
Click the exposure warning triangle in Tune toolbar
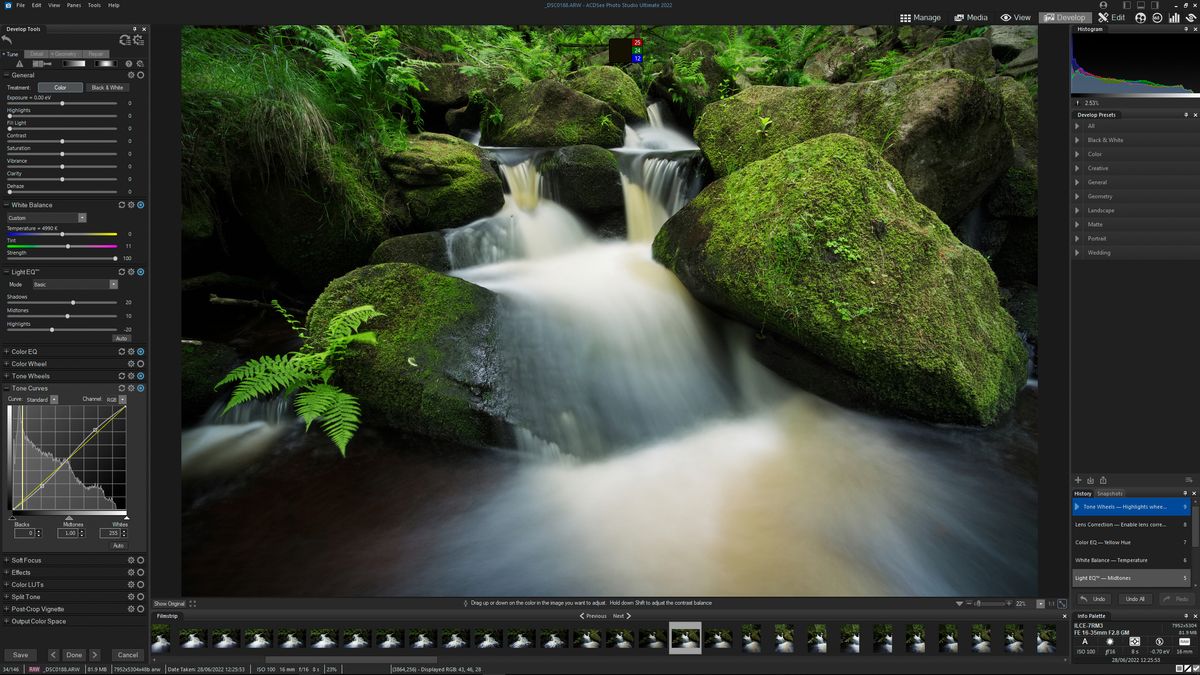(x=21, y=62)
